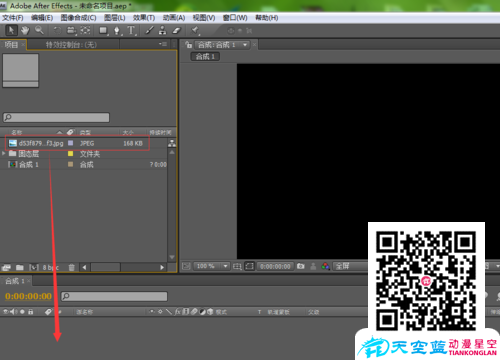This screenshot has height=360, width=500.
Task: Select the Zoom magnifier tool
Action: [x=39, y=31]
